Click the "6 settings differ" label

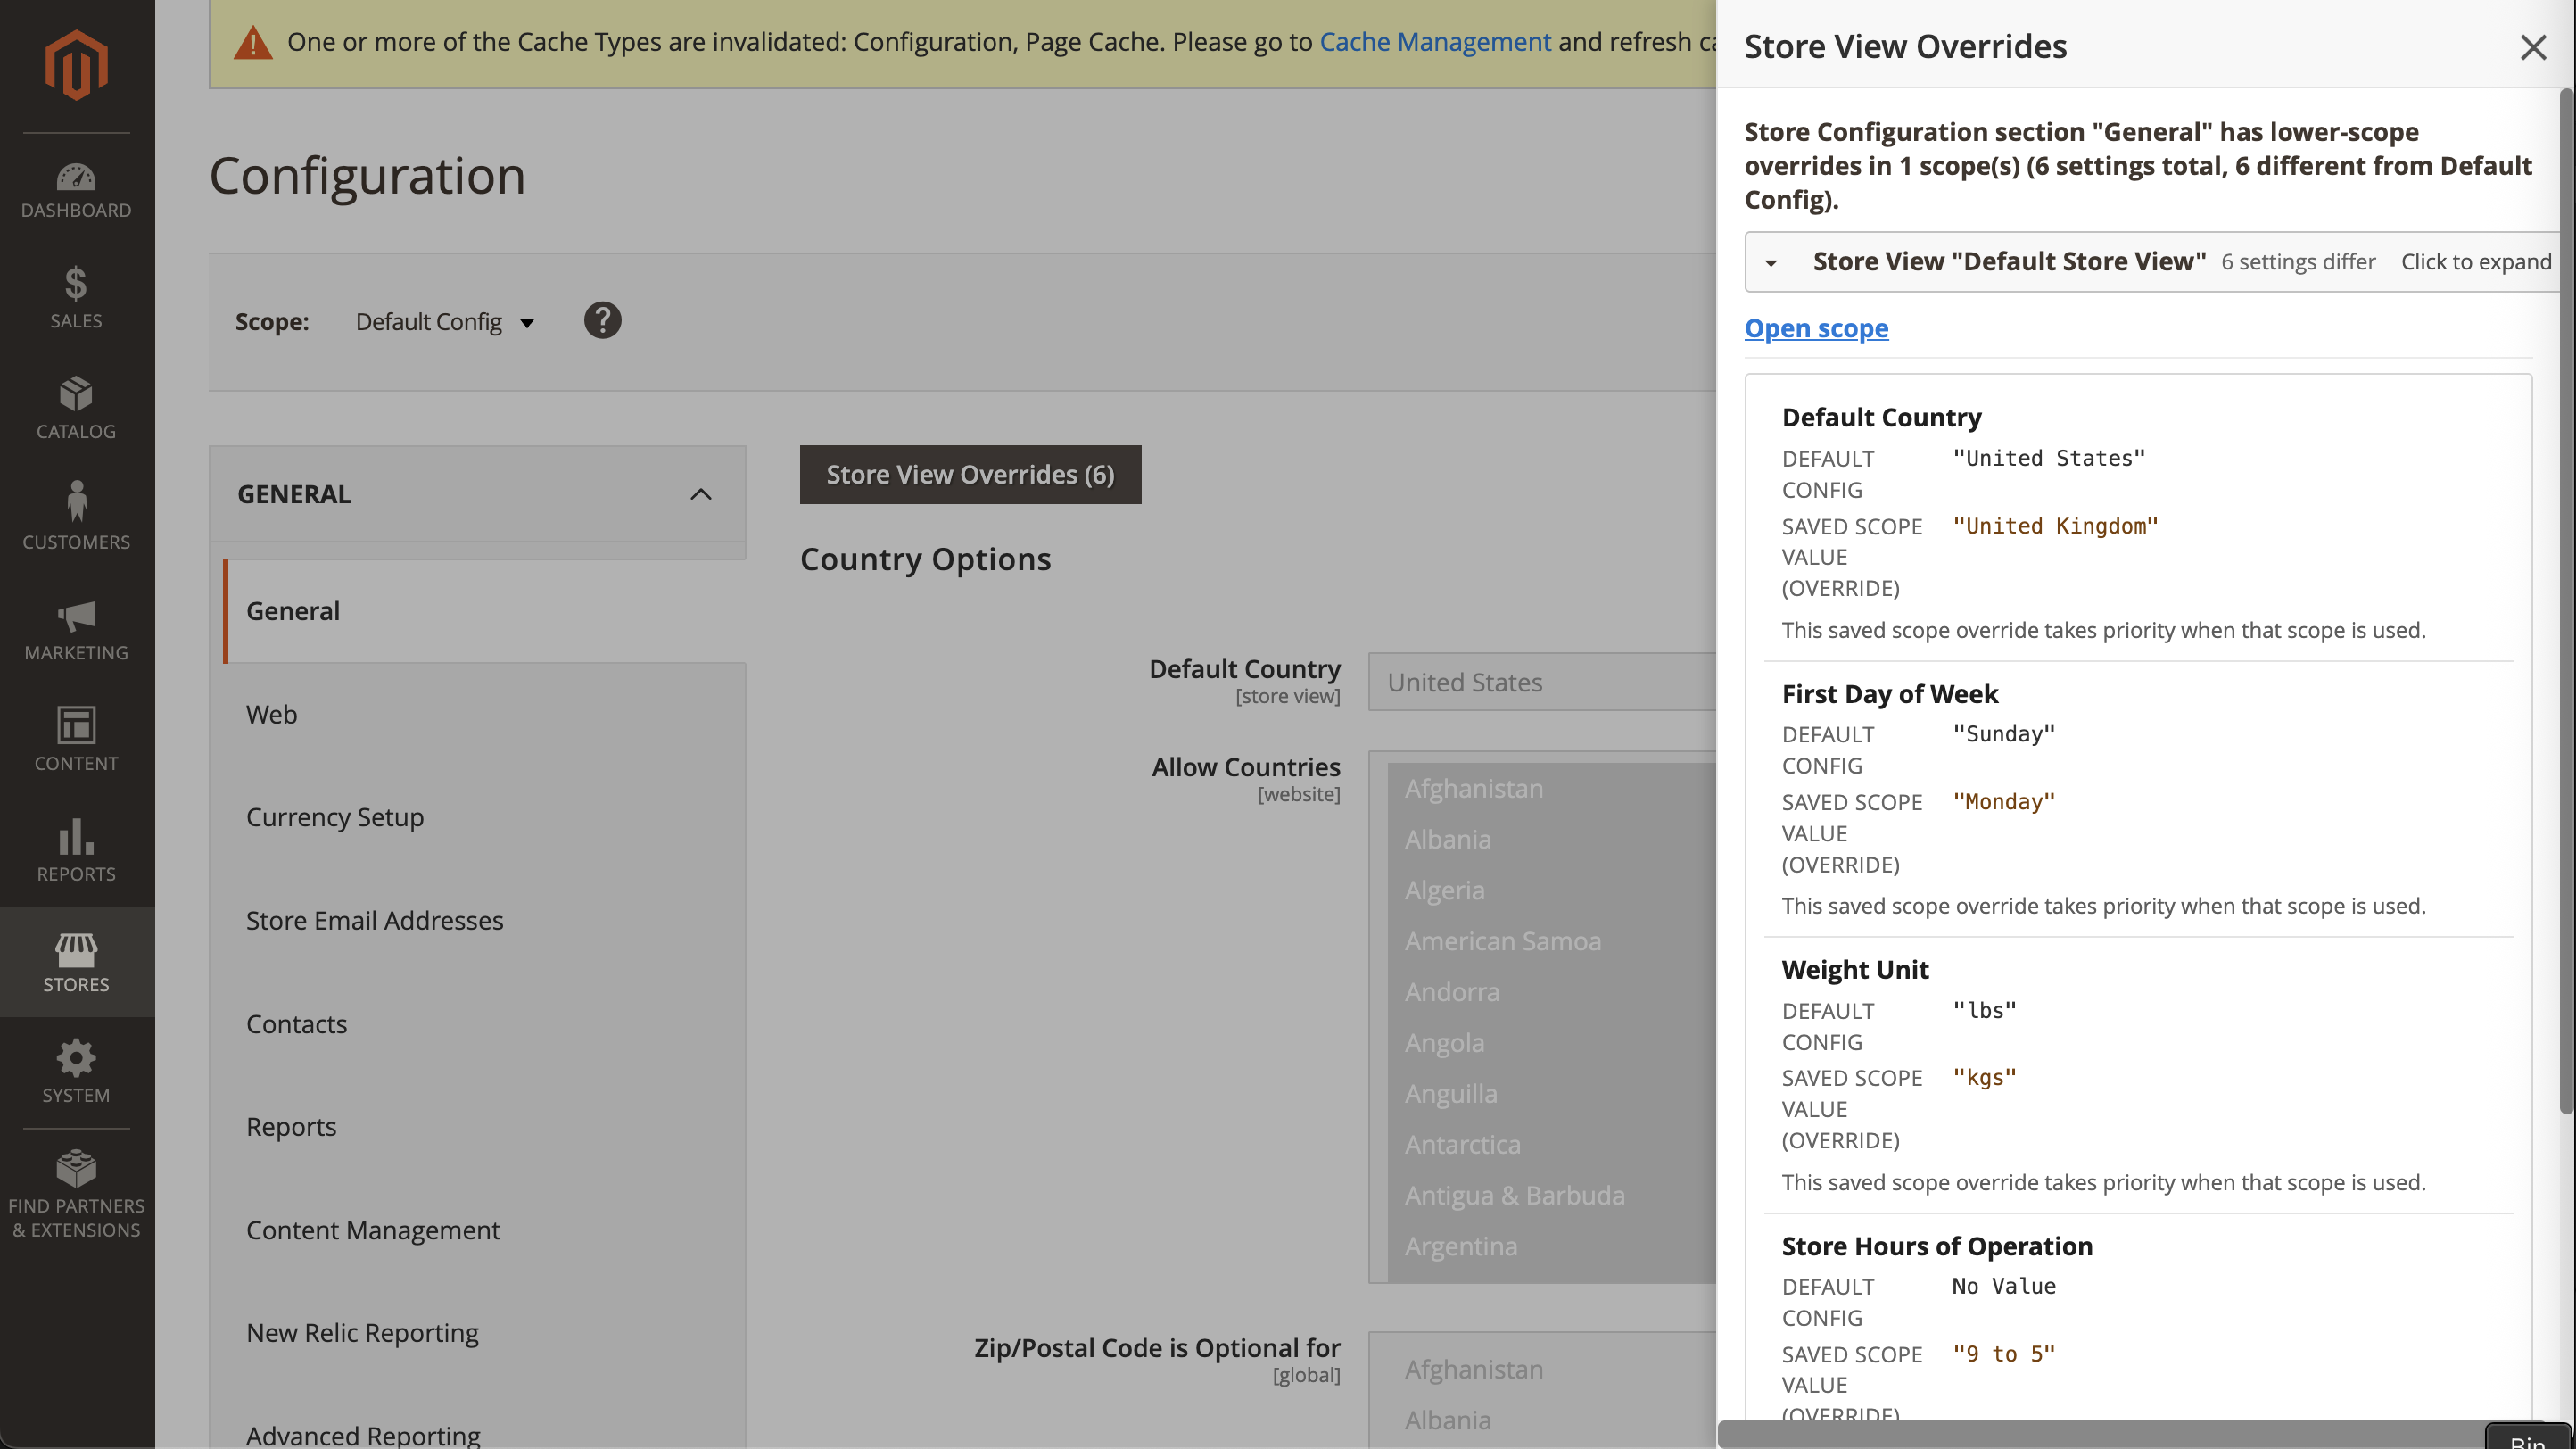2298,262
